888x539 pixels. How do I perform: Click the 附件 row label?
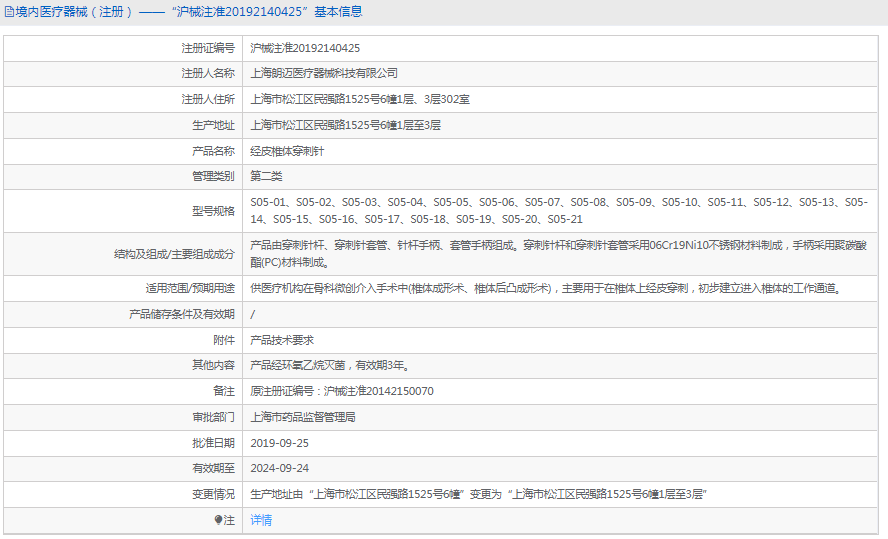coord(224,340)
